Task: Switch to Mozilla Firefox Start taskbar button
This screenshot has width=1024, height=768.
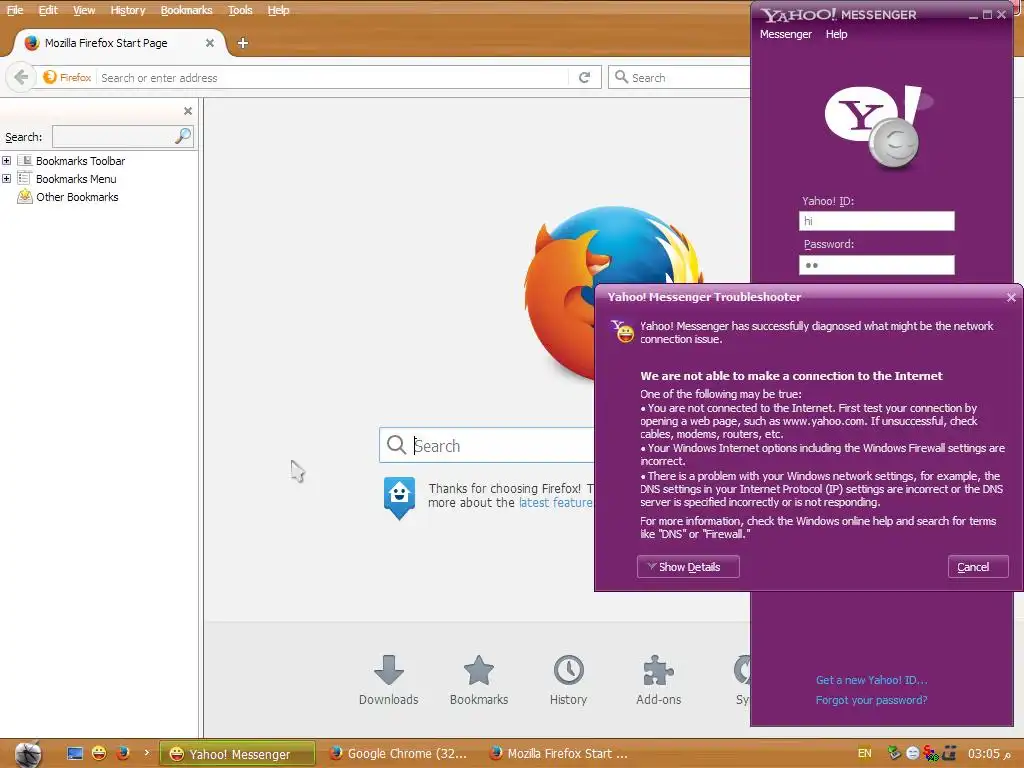Action: 560,754
